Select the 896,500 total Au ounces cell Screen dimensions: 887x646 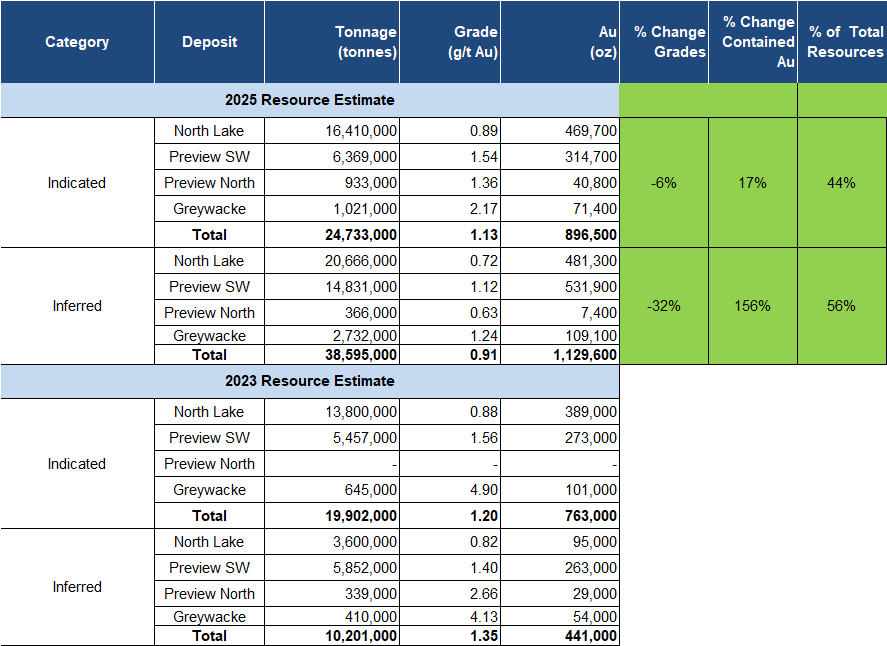pos(559,235)
